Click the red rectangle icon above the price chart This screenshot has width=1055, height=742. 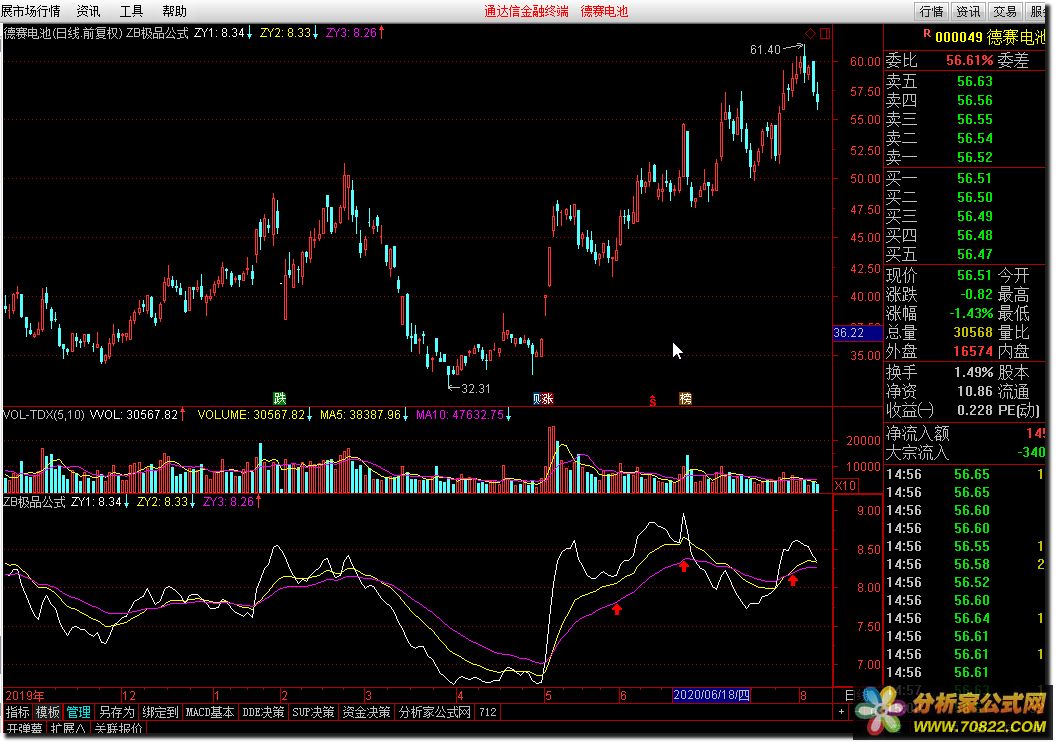click(825, 33)
